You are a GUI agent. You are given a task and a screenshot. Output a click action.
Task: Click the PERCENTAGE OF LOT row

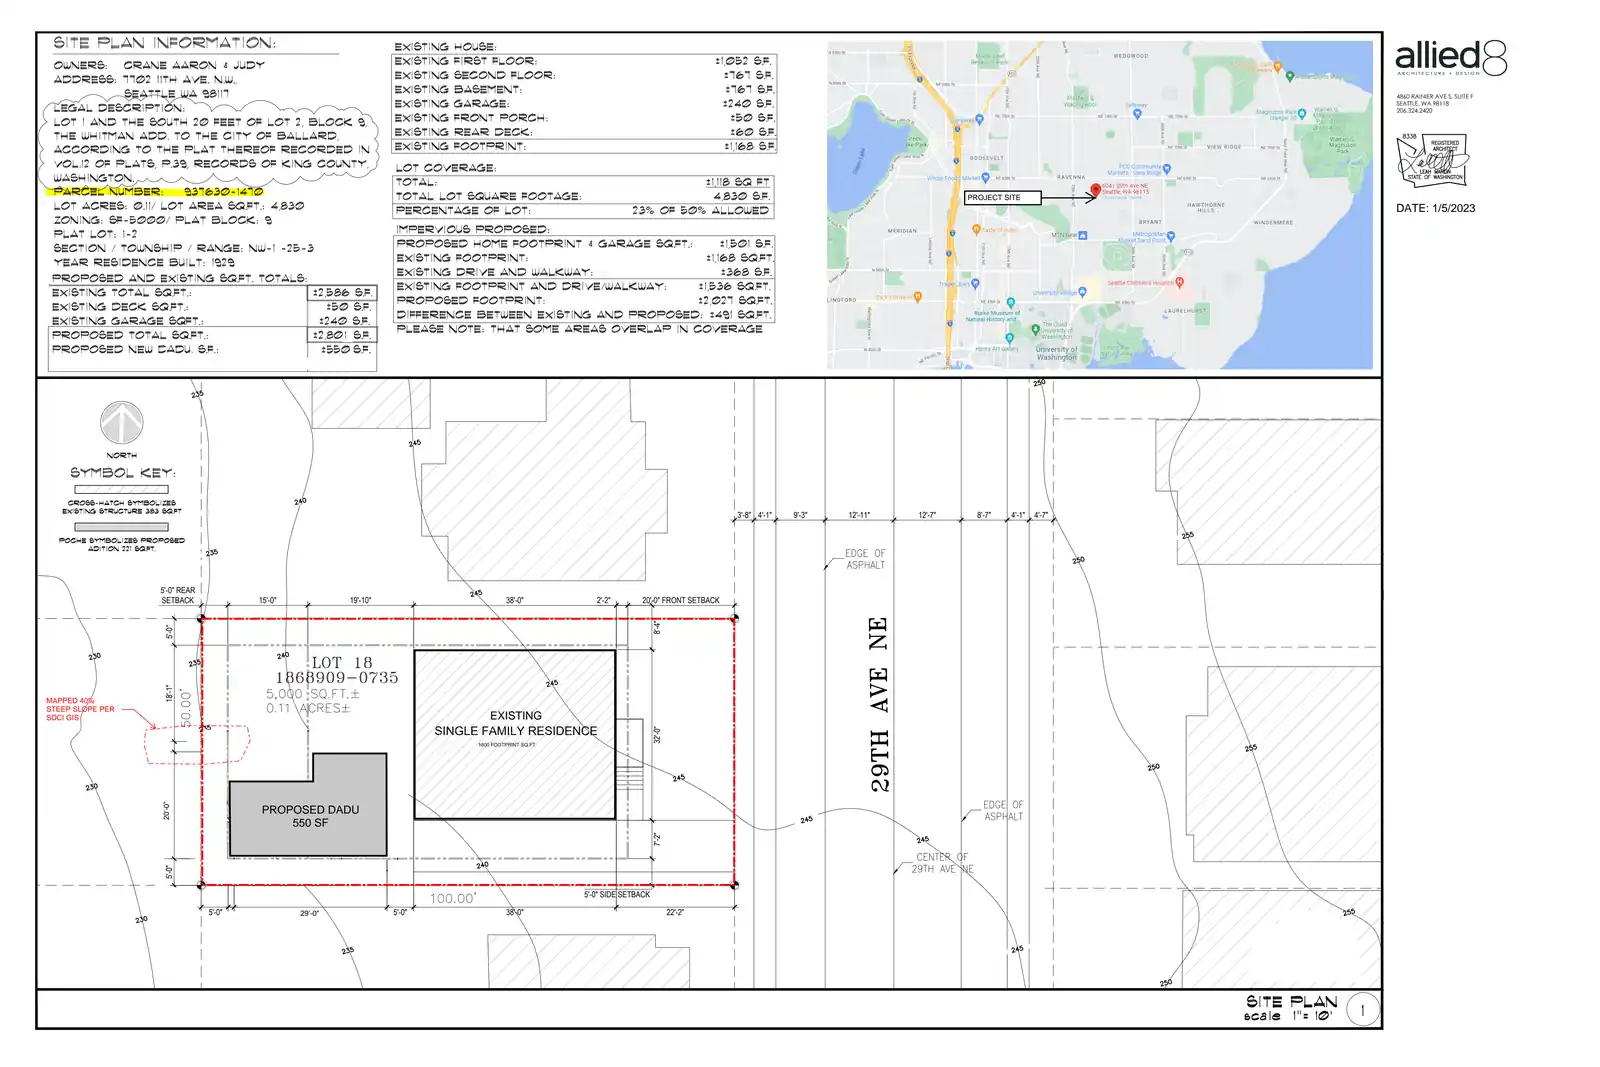click(583, 211)
